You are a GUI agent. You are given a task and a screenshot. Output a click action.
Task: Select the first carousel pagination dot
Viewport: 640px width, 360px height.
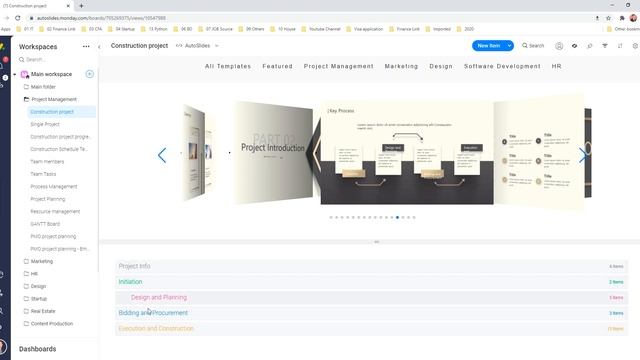click(331, 218)
